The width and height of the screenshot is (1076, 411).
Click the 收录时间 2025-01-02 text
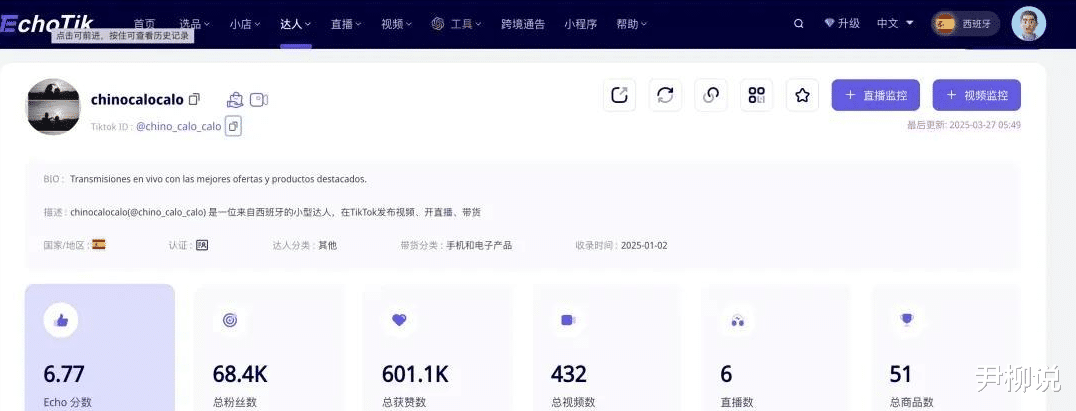(621, 245)
